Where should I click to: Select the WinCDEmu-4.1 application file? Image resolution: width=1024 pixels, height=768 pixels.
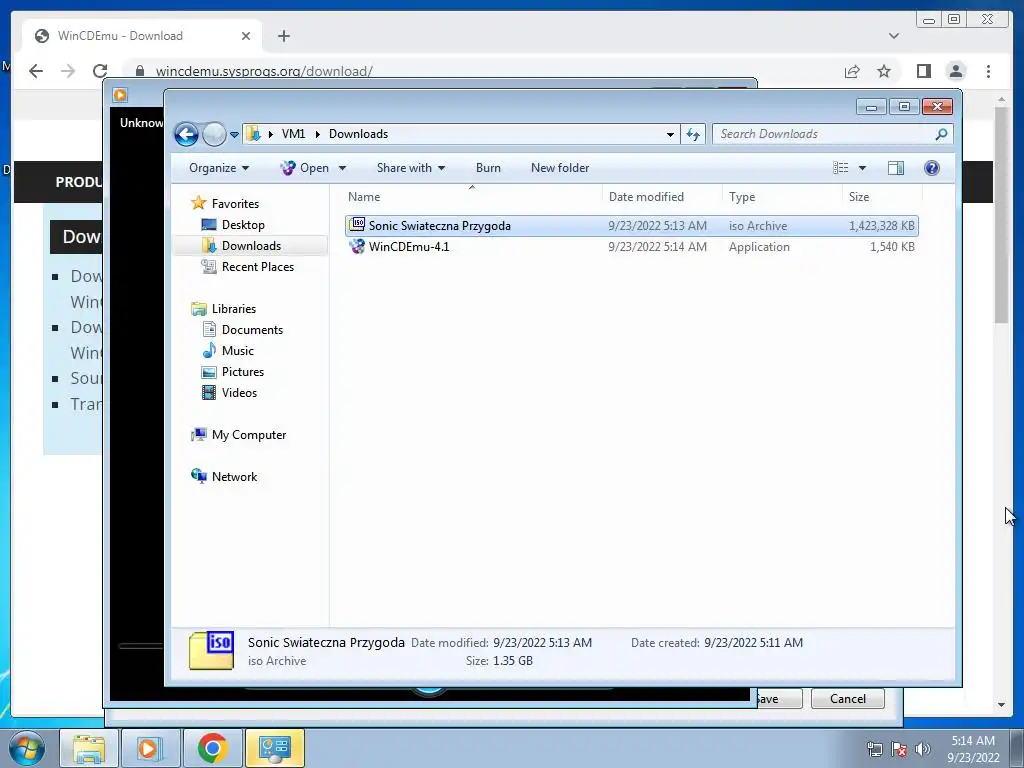coord(632,247)
